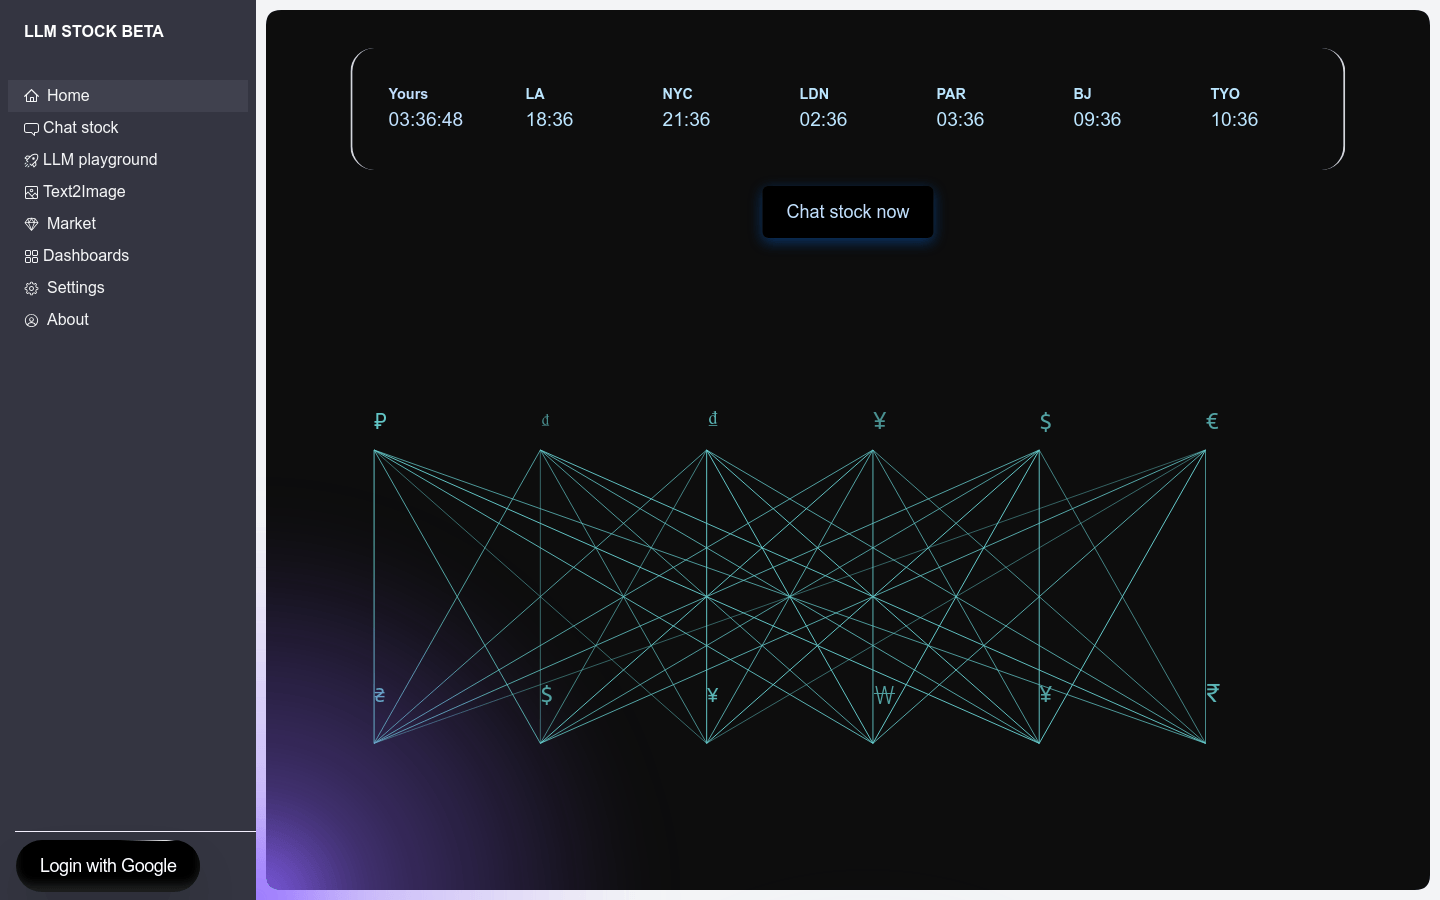The height and width of the screenshot is (900, 1440).
Task: Click the NYC time 21:36
Action: pyautogui.click(x=686, y=120)
